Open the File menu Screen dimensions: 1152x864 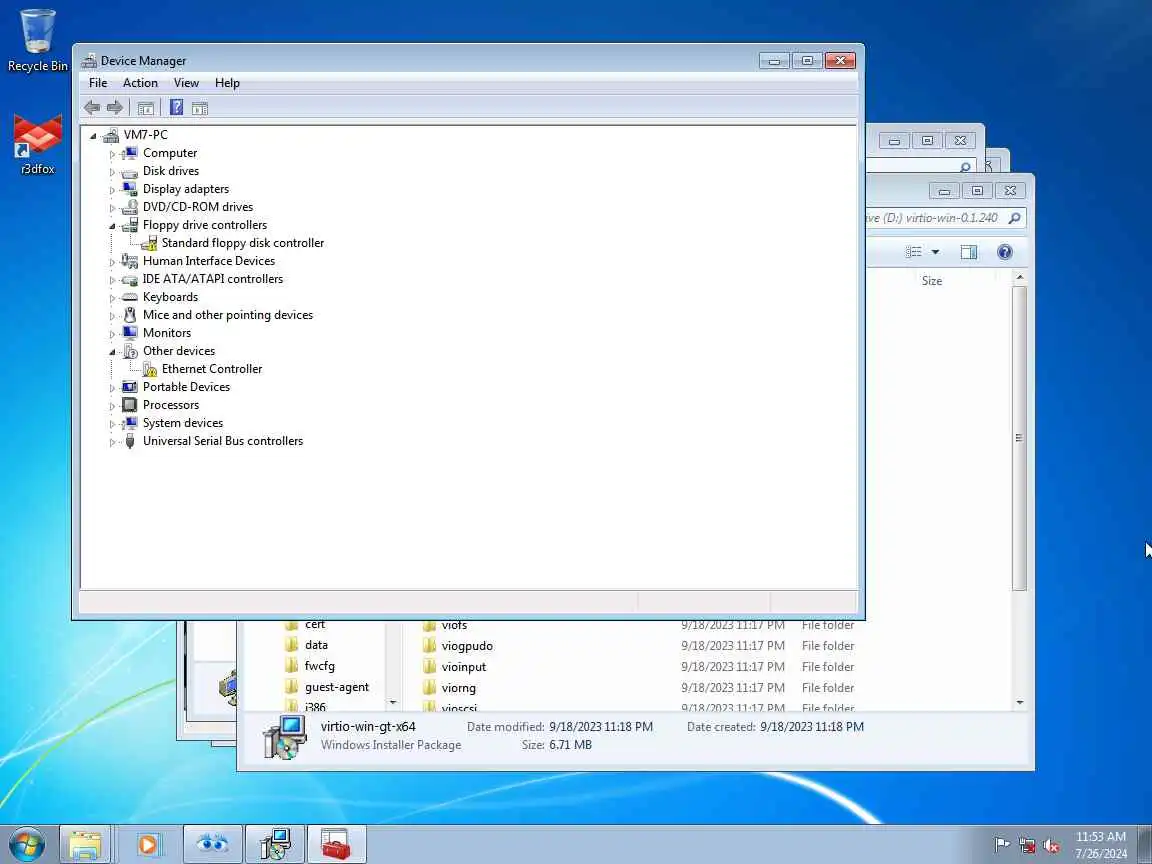[98, 83]
